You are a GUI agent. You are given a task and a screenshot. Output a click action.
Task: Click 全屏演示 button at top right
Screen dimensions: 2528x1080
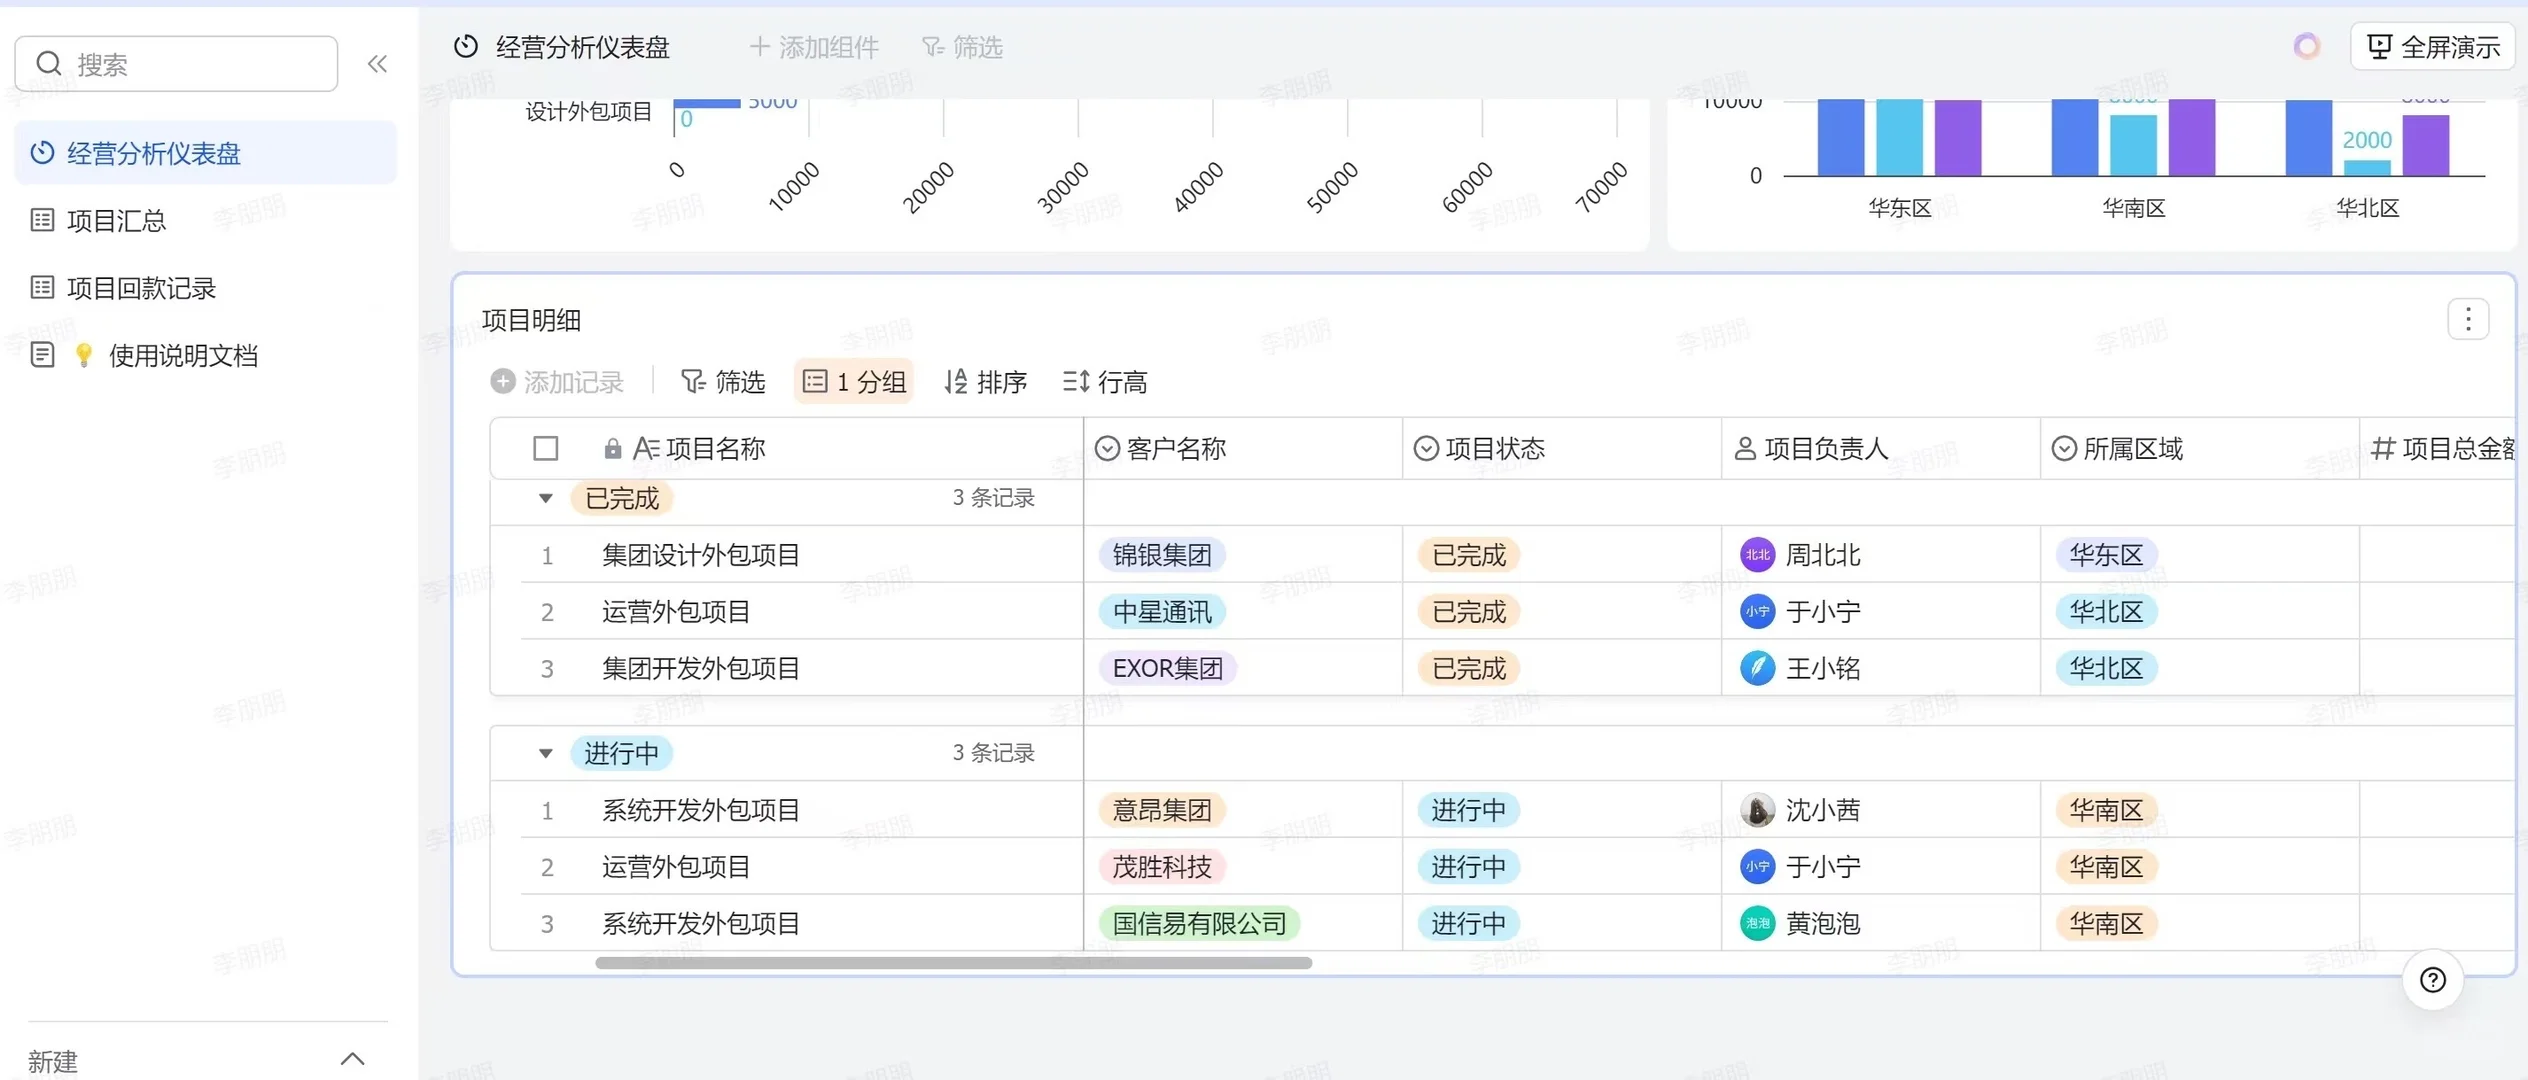(x=2432, y=46)
